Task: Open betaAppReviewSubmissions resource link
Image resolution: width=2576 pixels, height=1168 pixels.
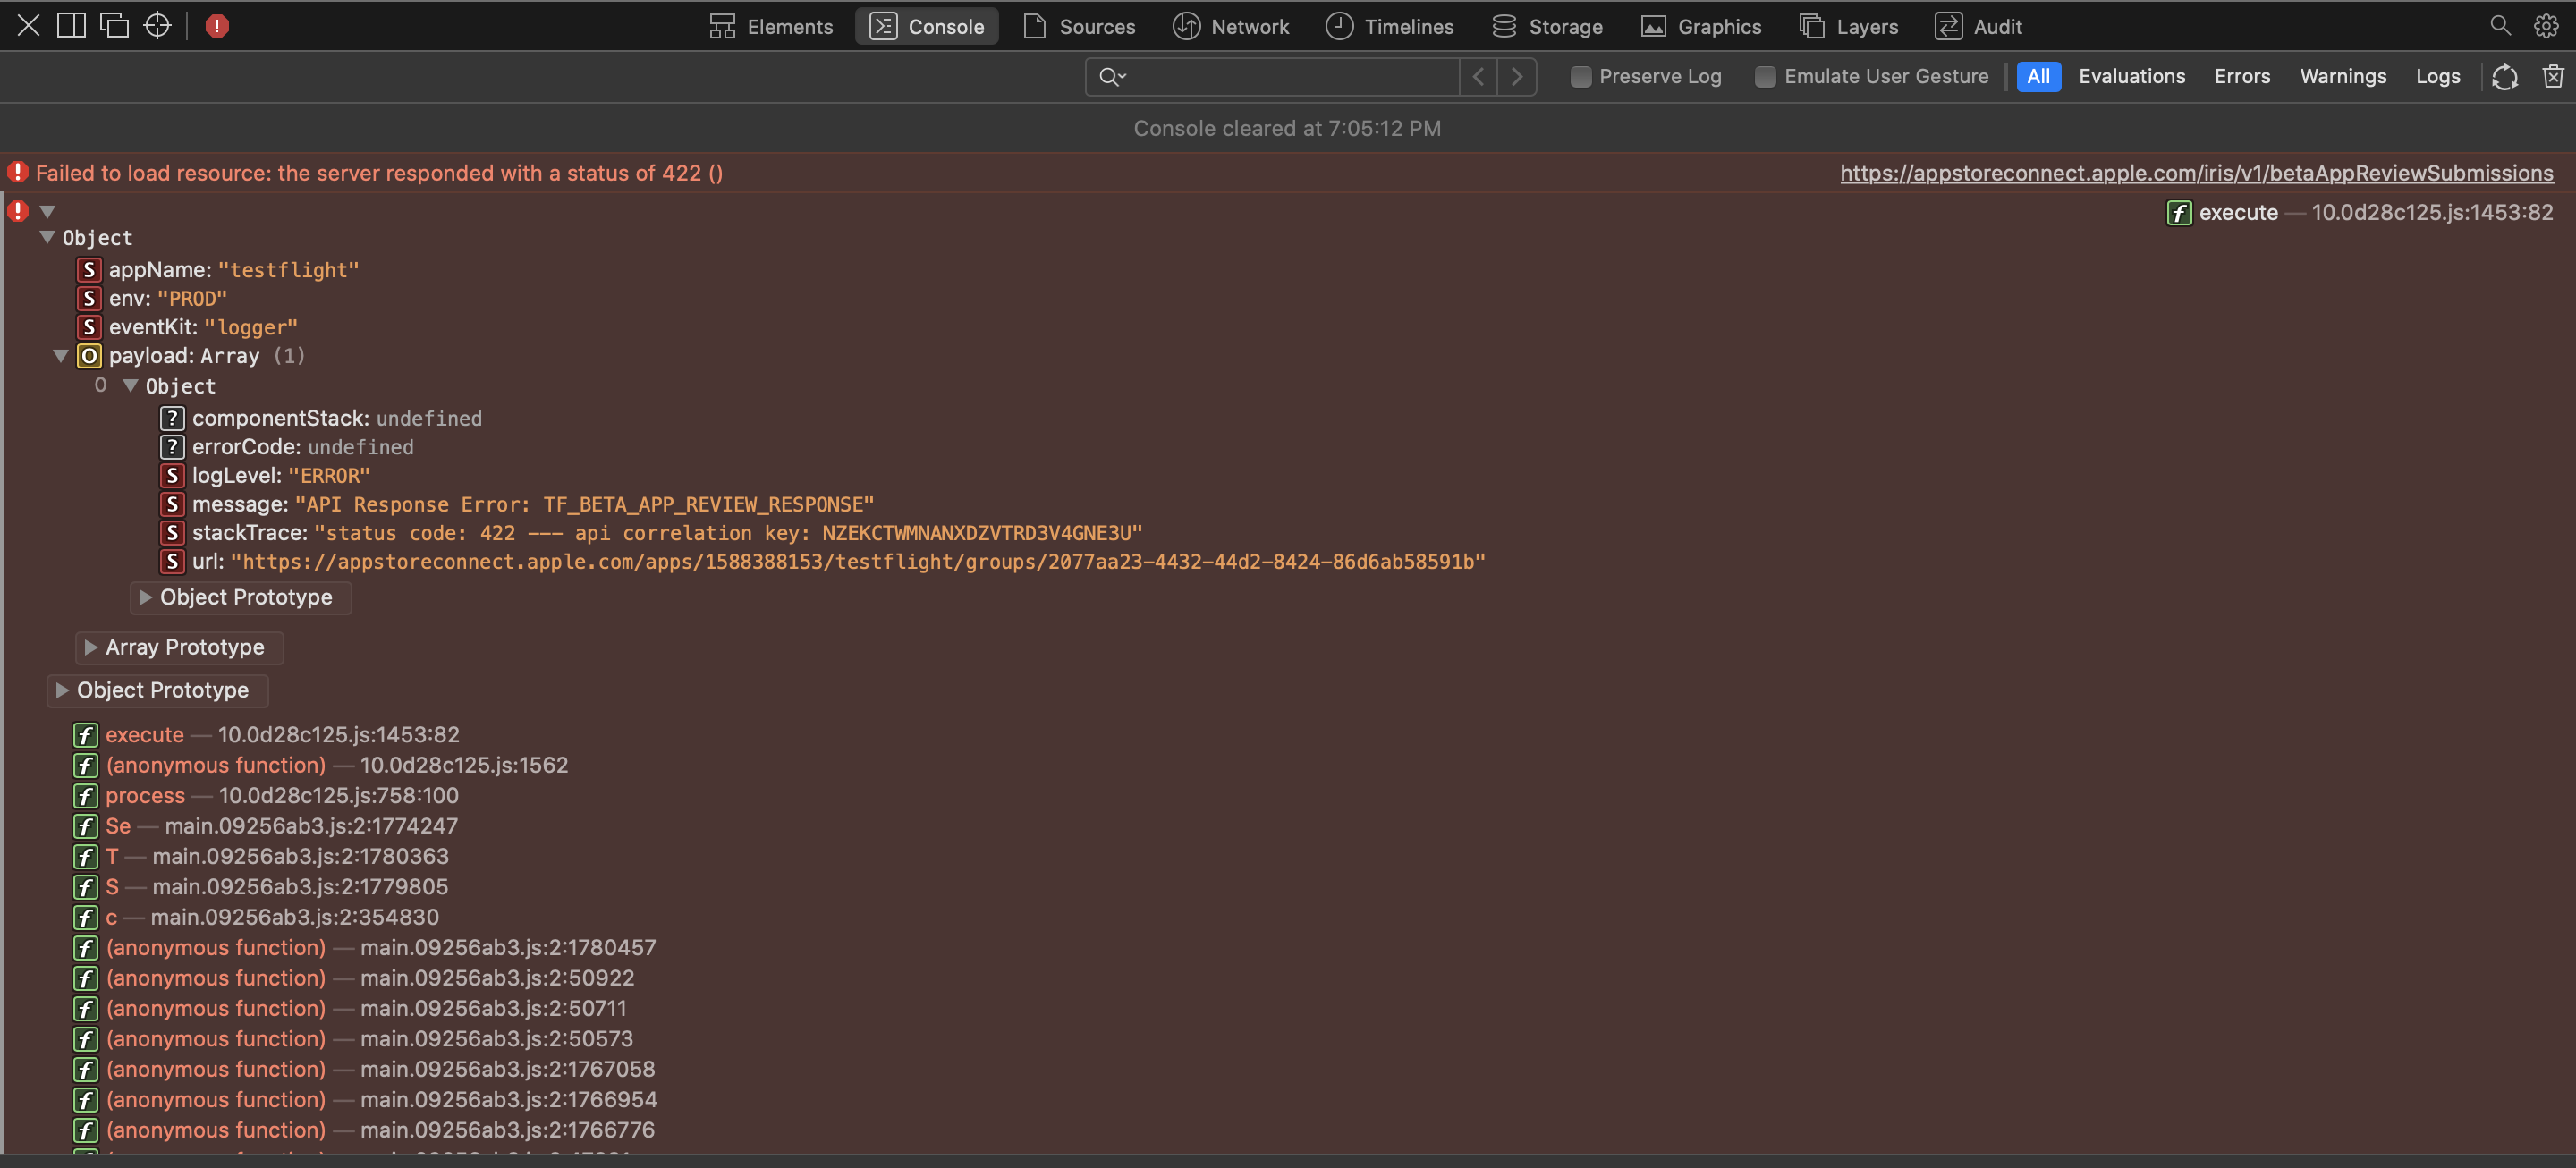Action: point(2196,173)
